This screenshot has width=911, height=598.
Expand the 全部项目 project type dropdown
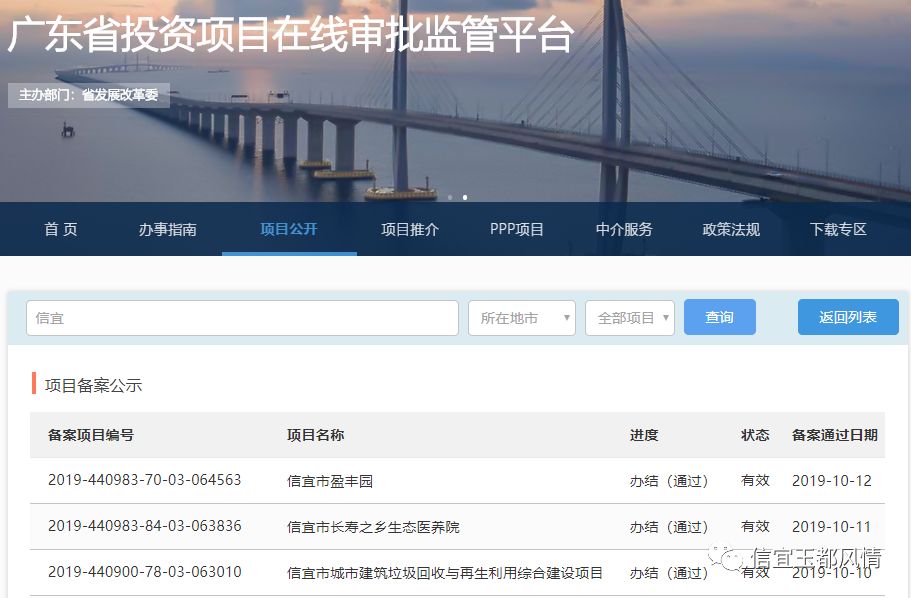pyautogui.click(x=628, y=316)
